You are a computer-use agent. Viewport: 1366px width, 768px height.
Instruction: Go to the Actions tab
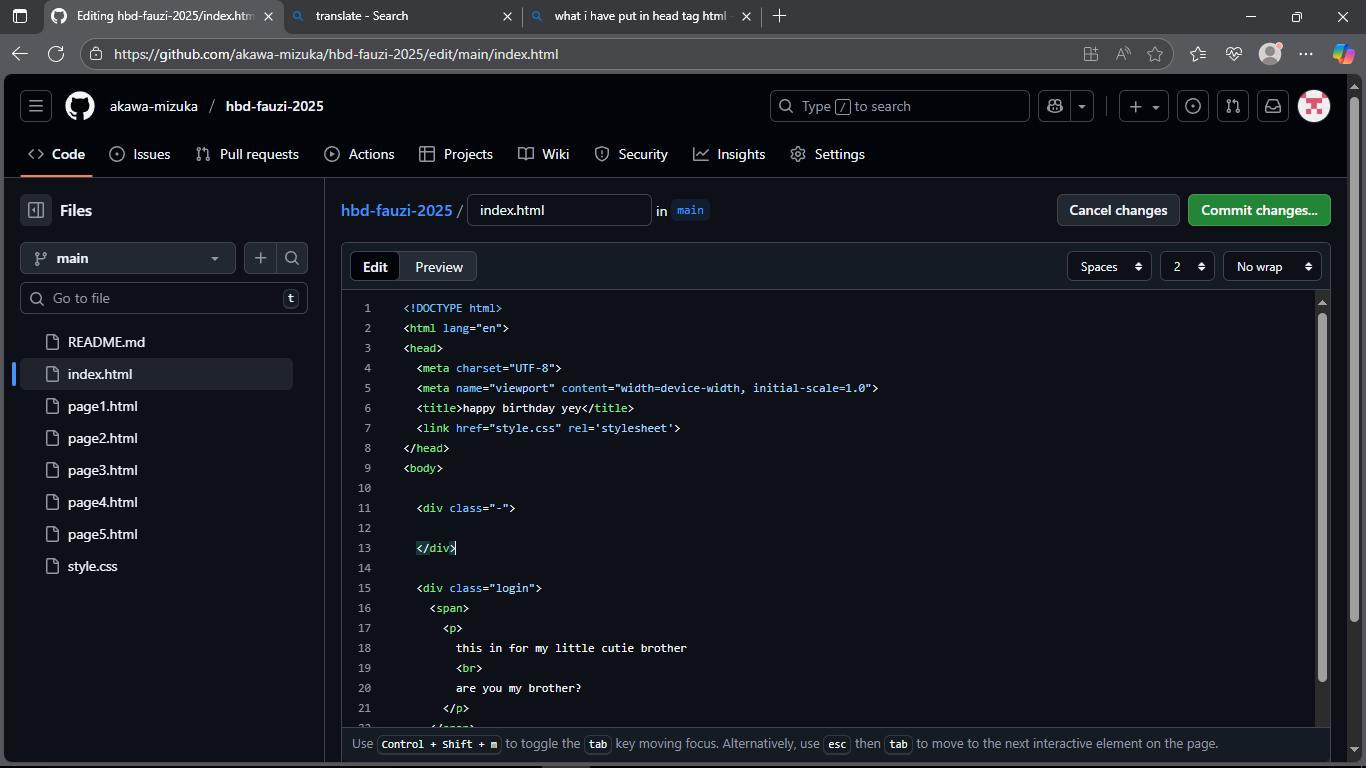pyautogui.click(x=360, y=154)
